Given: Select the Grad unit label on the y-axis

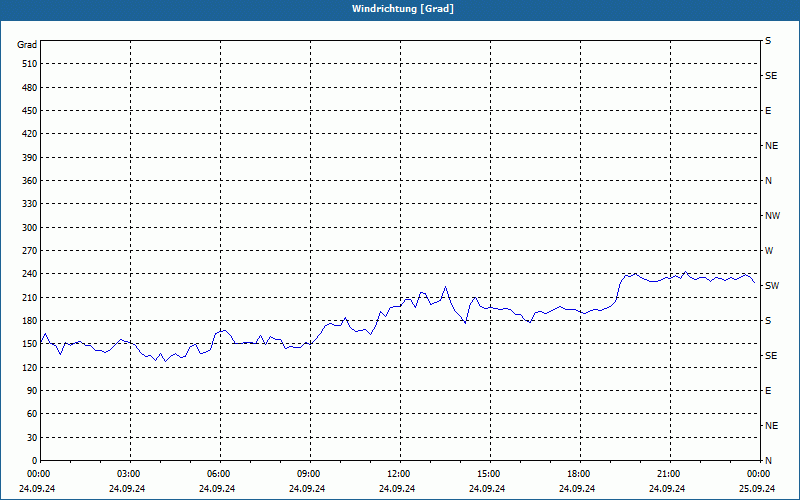Looking at the screenshot, I should coord(27,45).
